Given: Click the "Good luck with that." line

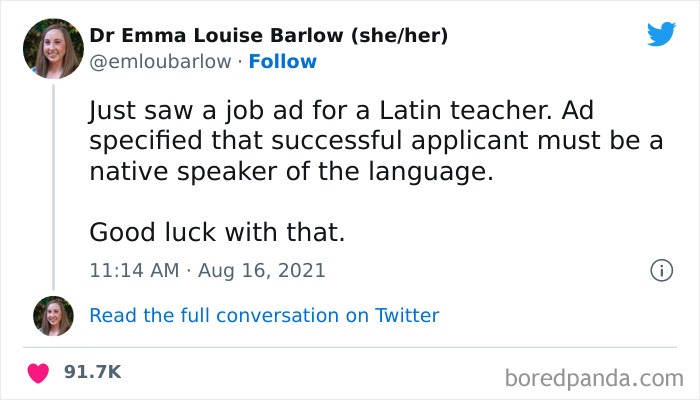Looking at the screenshot, I should [x=217, y=232].
